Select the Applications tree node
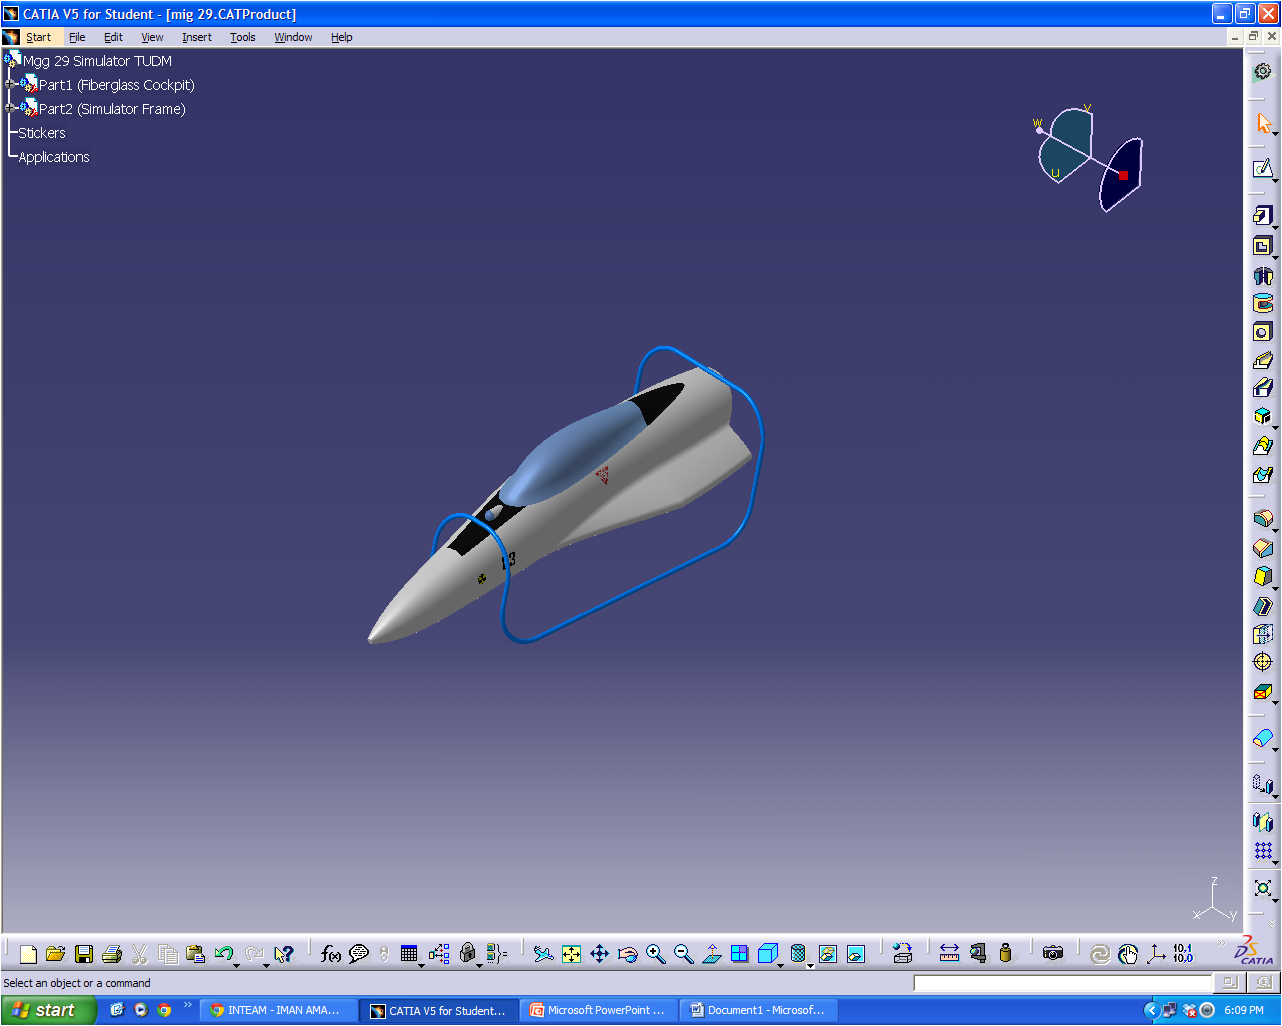 coord(54,157)
